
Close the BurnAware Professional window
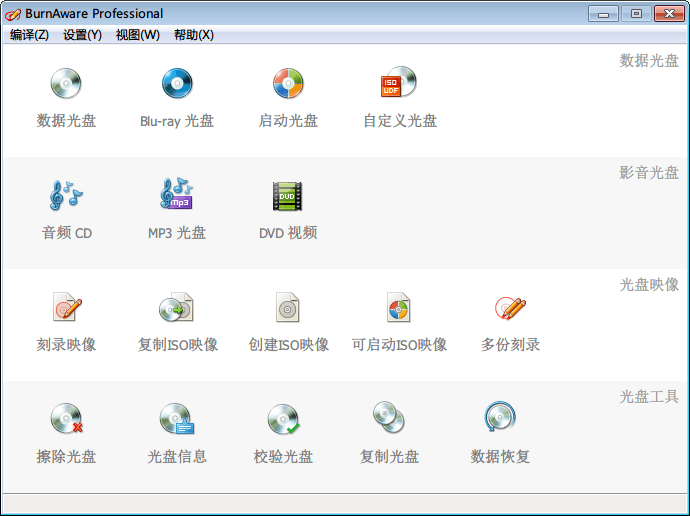[669, 14]
